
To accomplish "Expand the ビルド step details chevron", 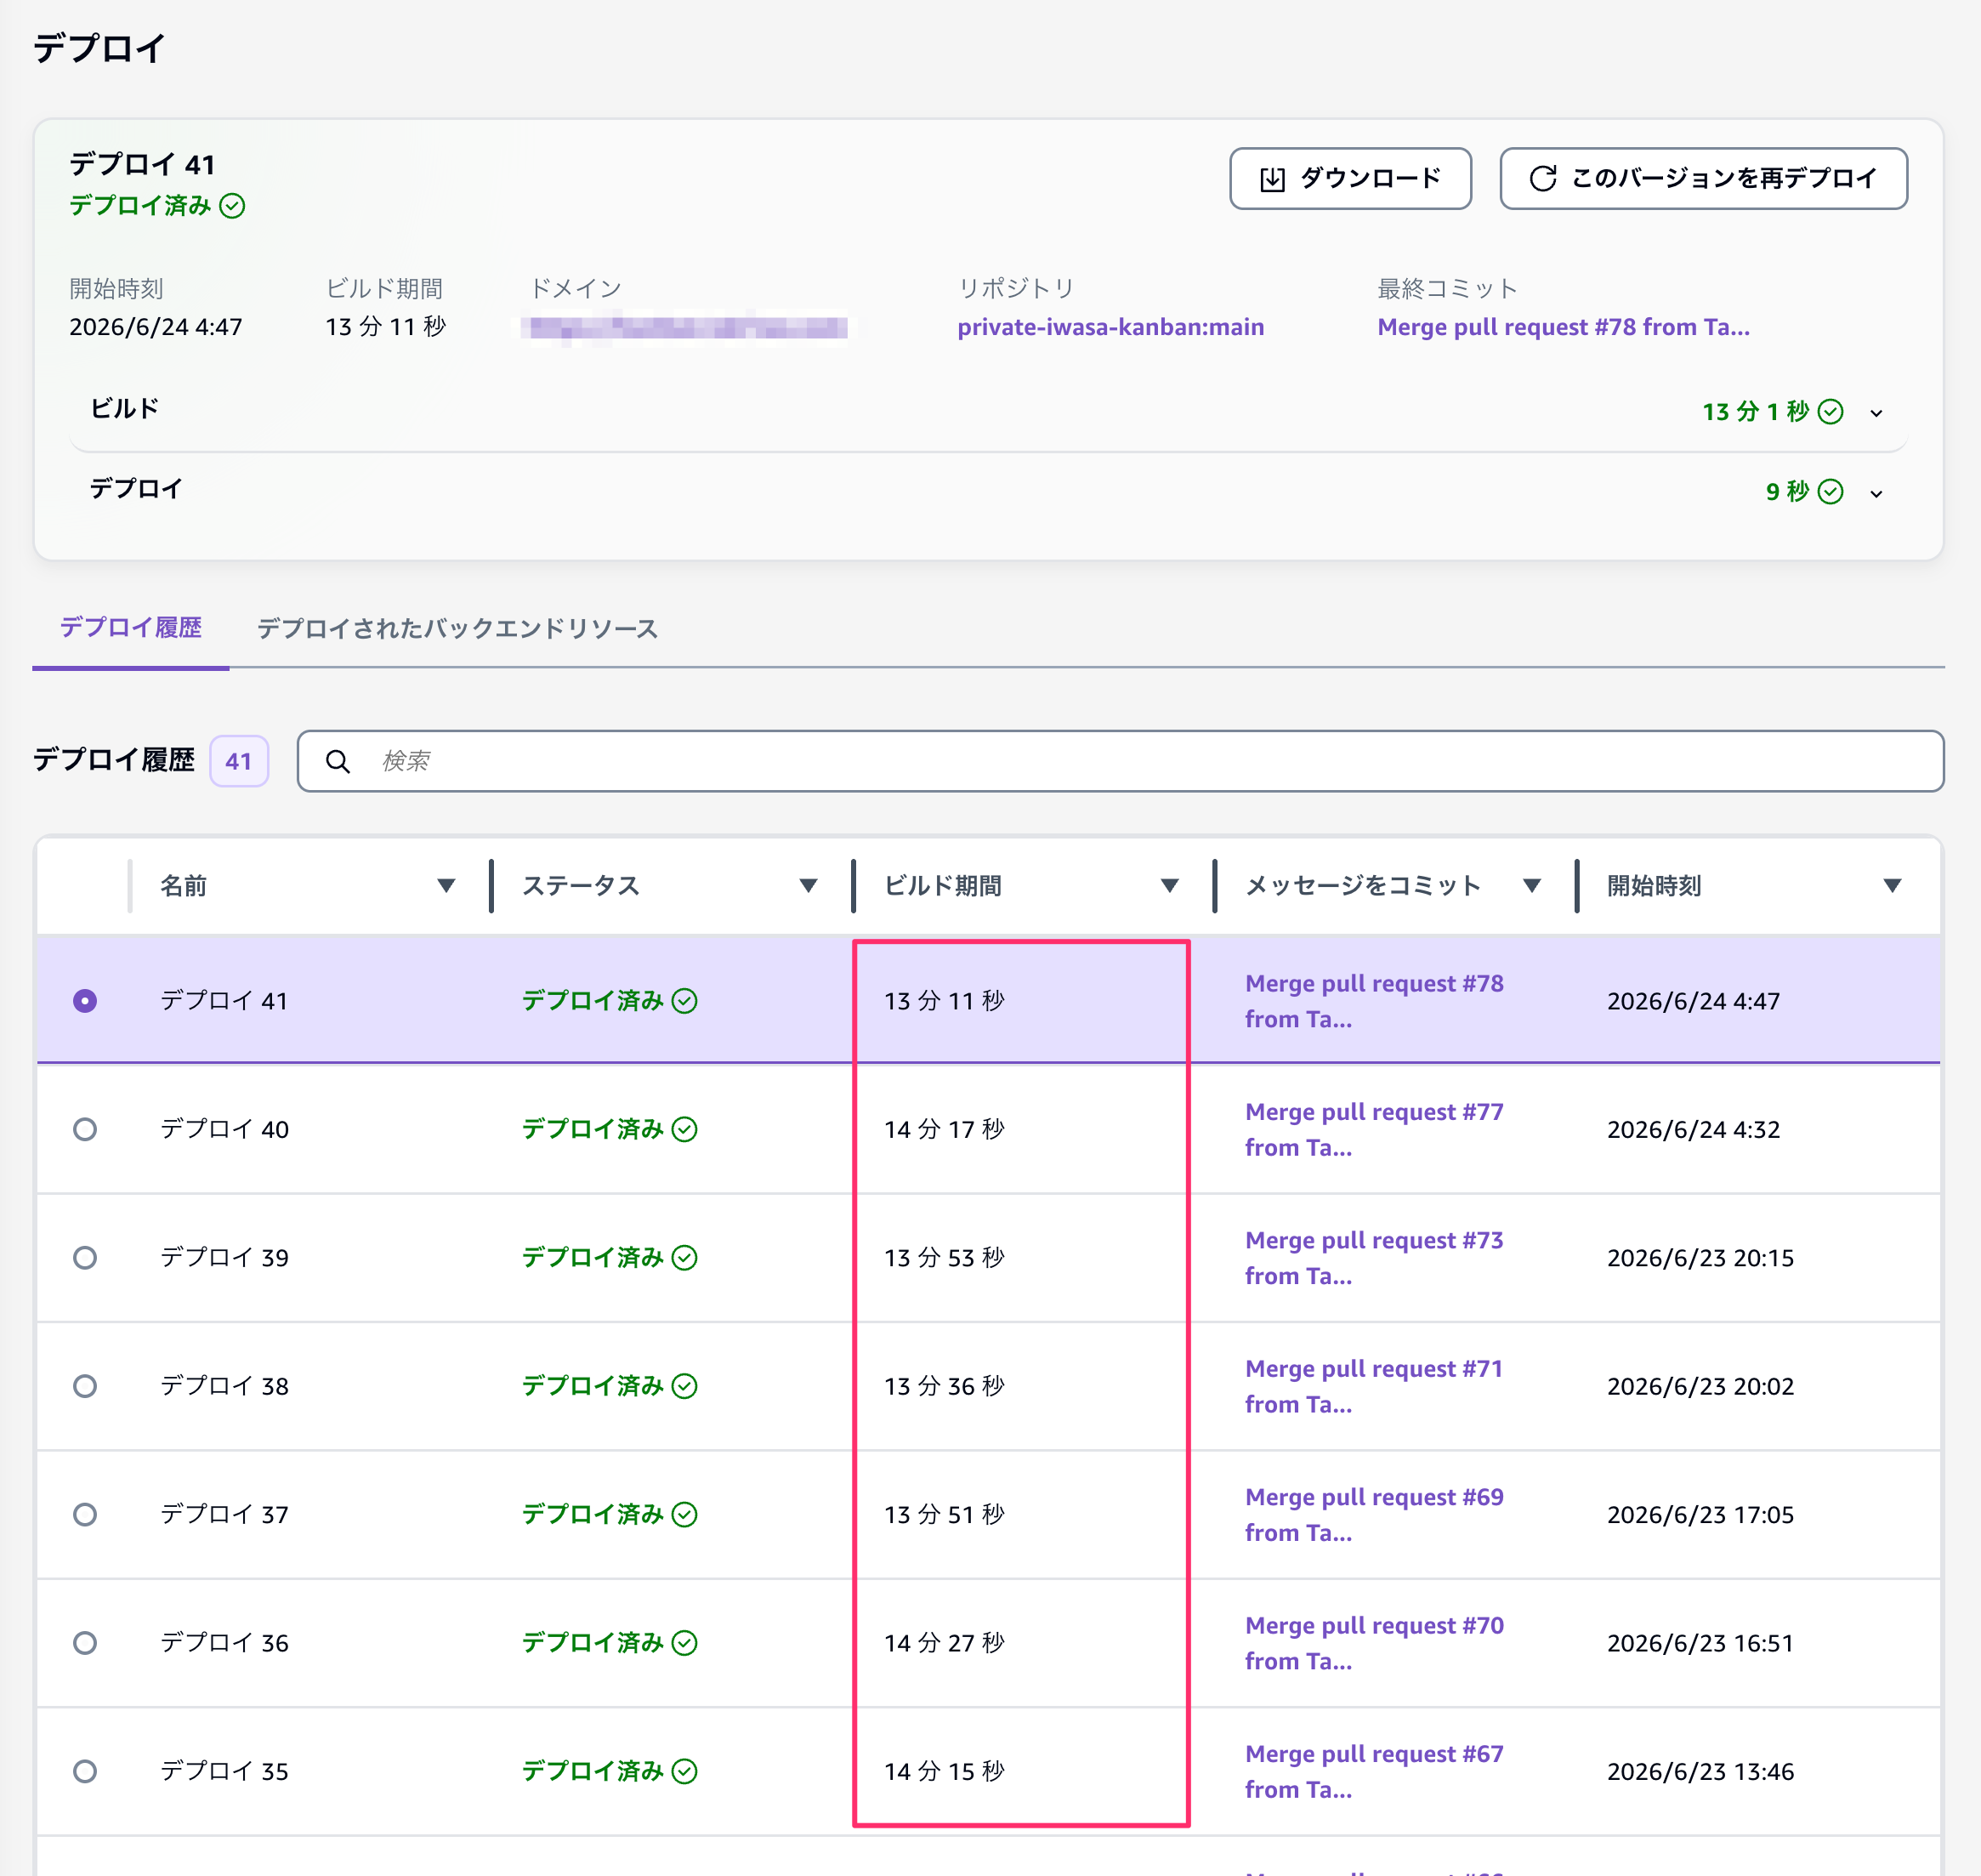I will [1876, 413].
